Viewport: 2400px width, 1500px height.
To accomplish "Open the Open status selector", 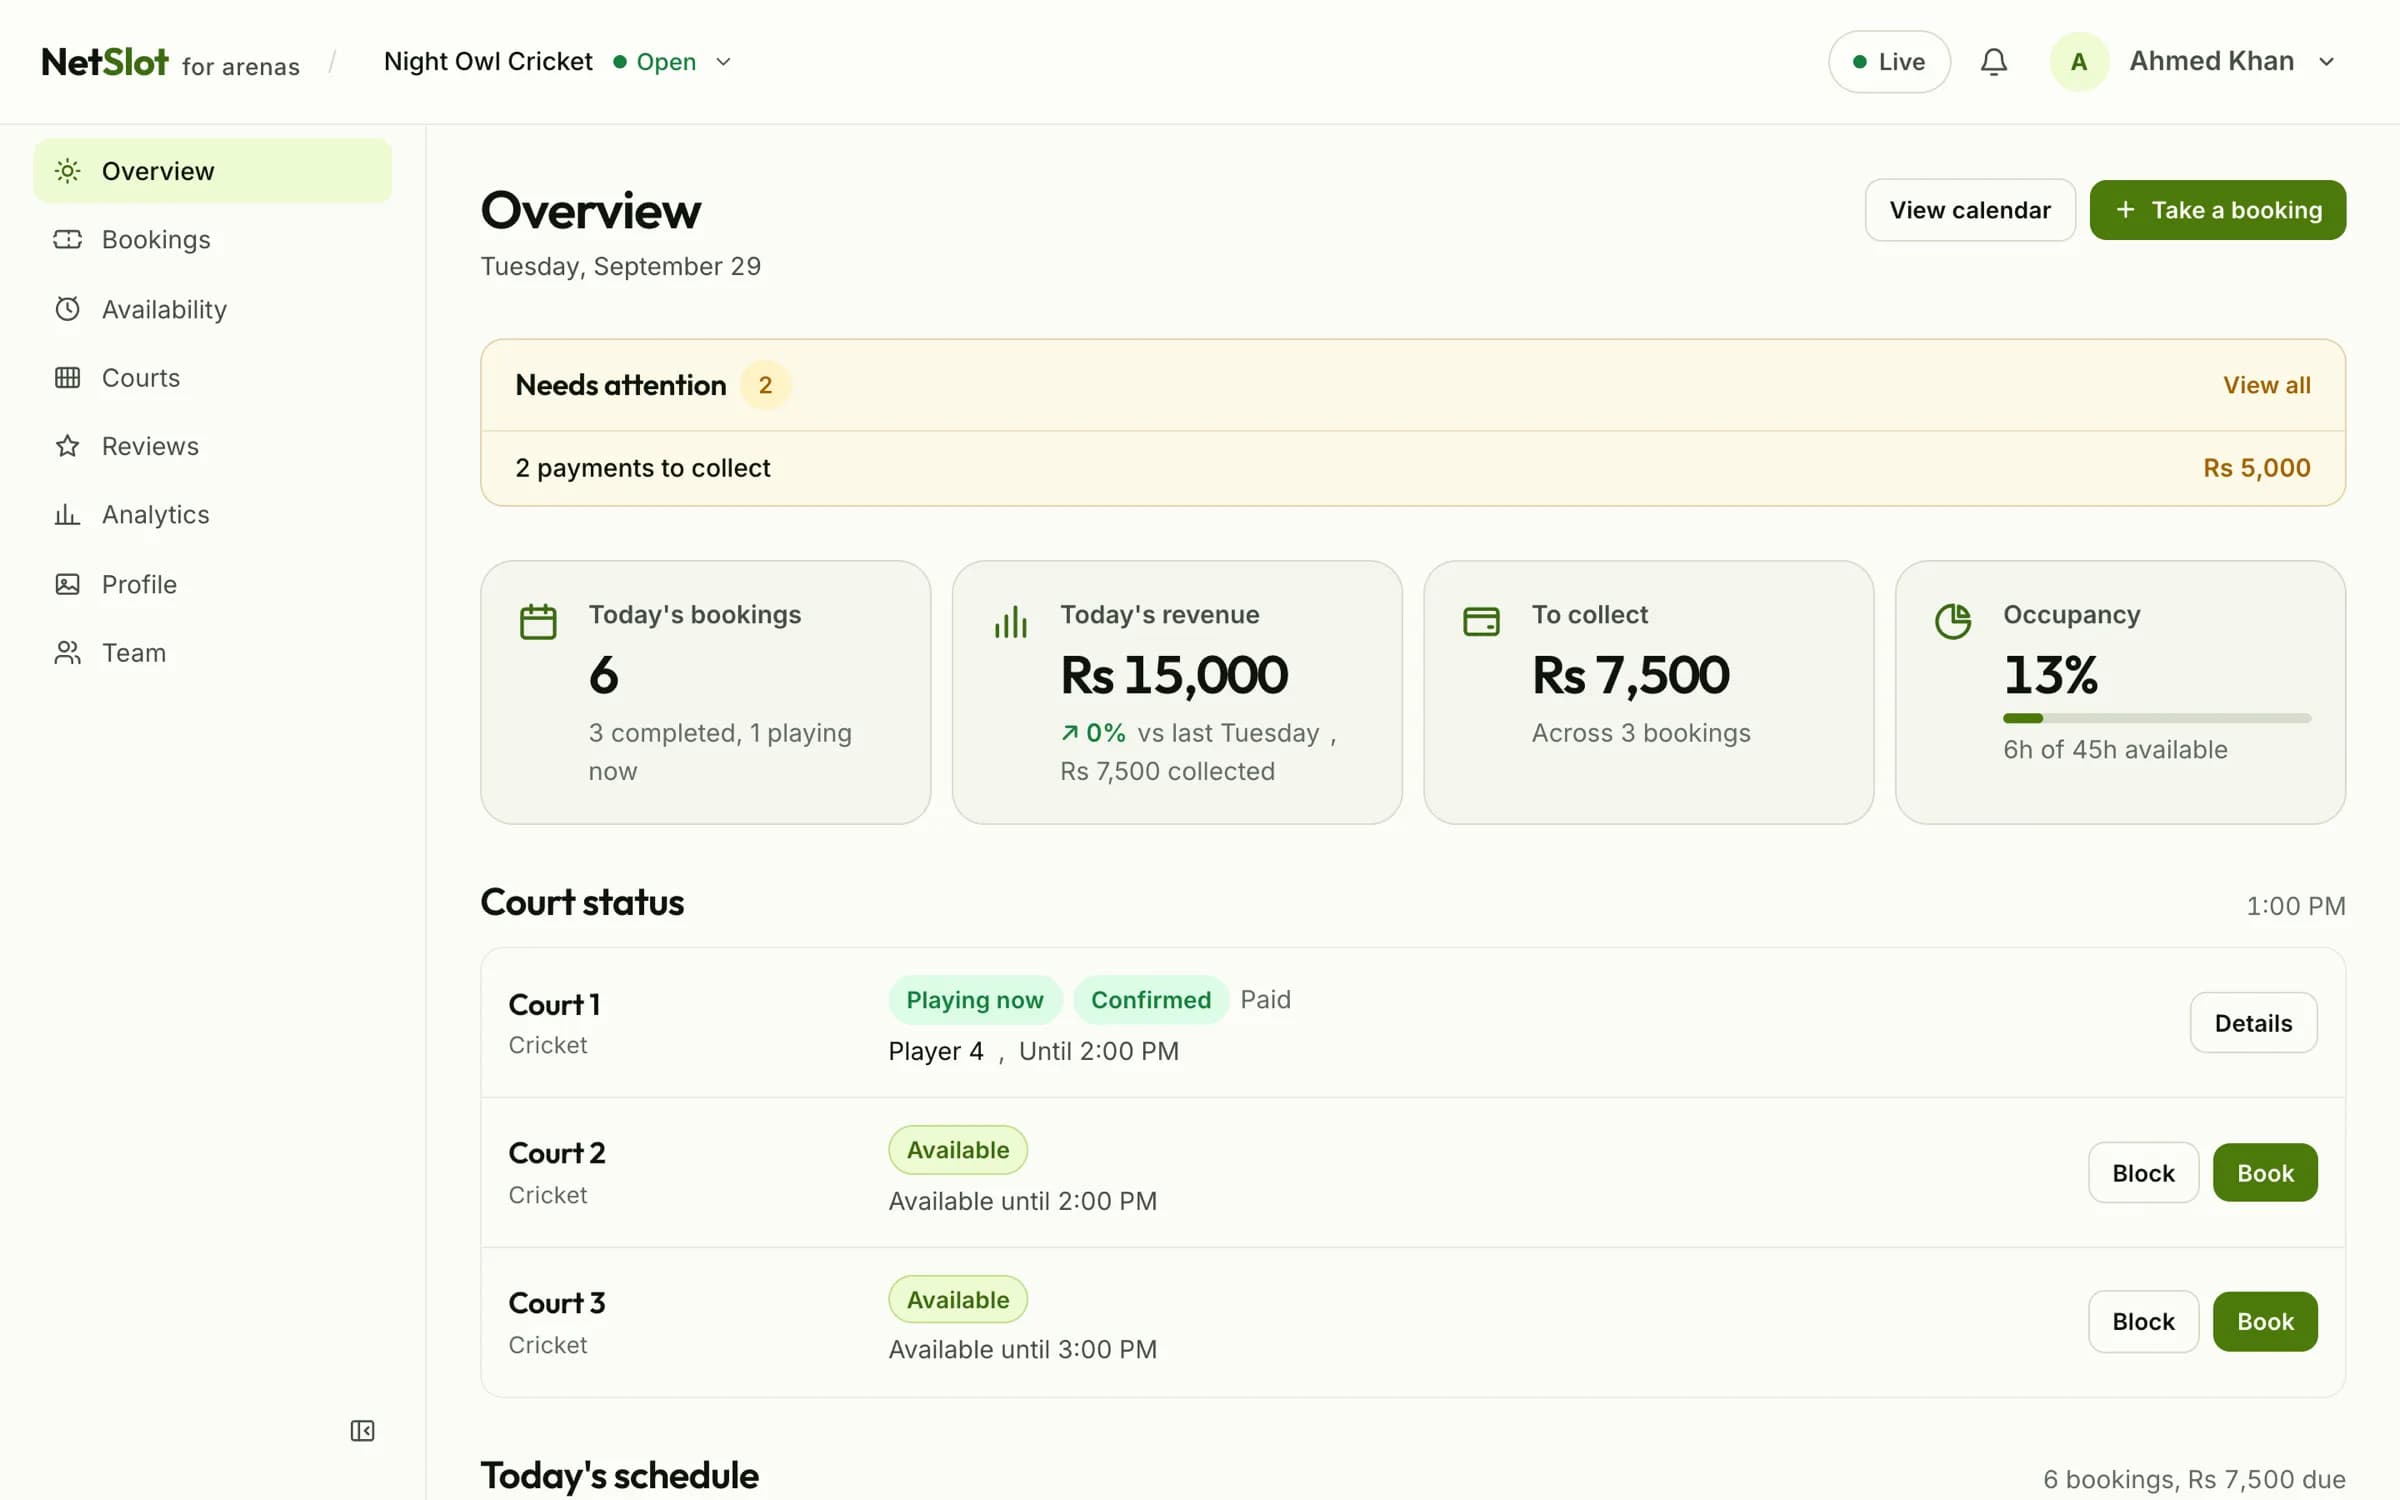I will coord(655,62).
